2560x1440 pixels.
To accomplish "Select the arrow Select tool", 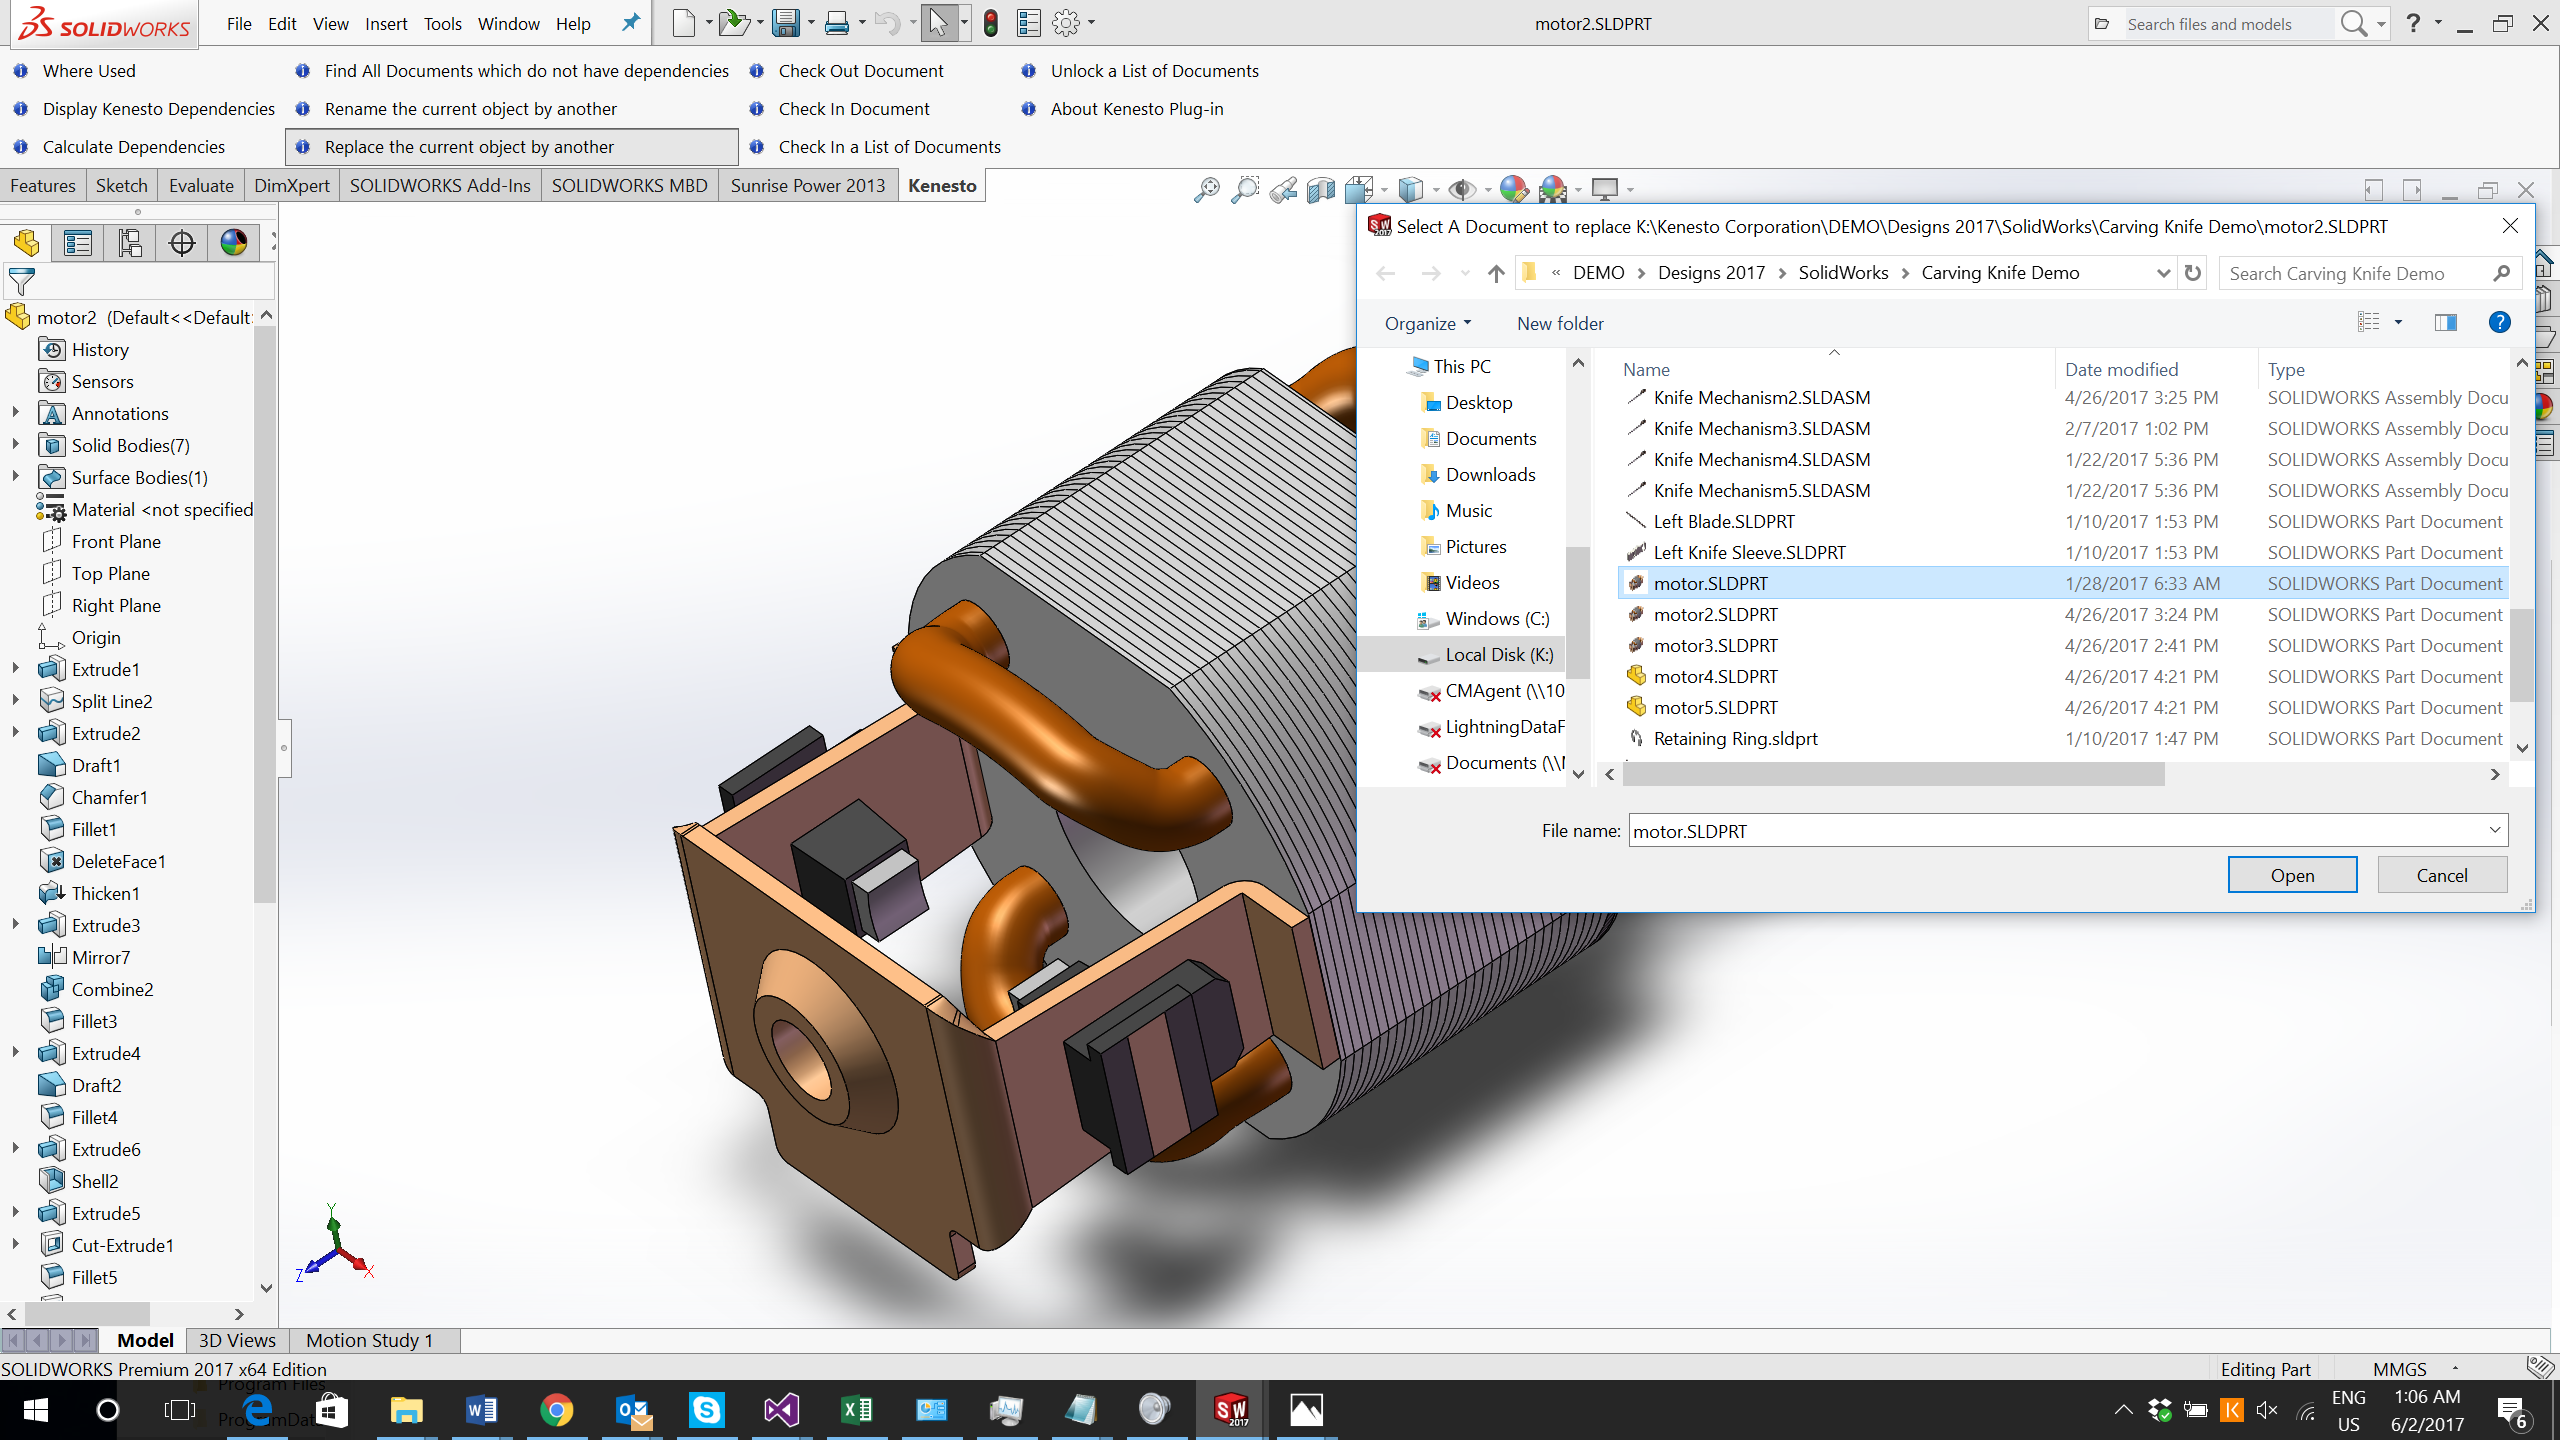I will click(938, 23).
